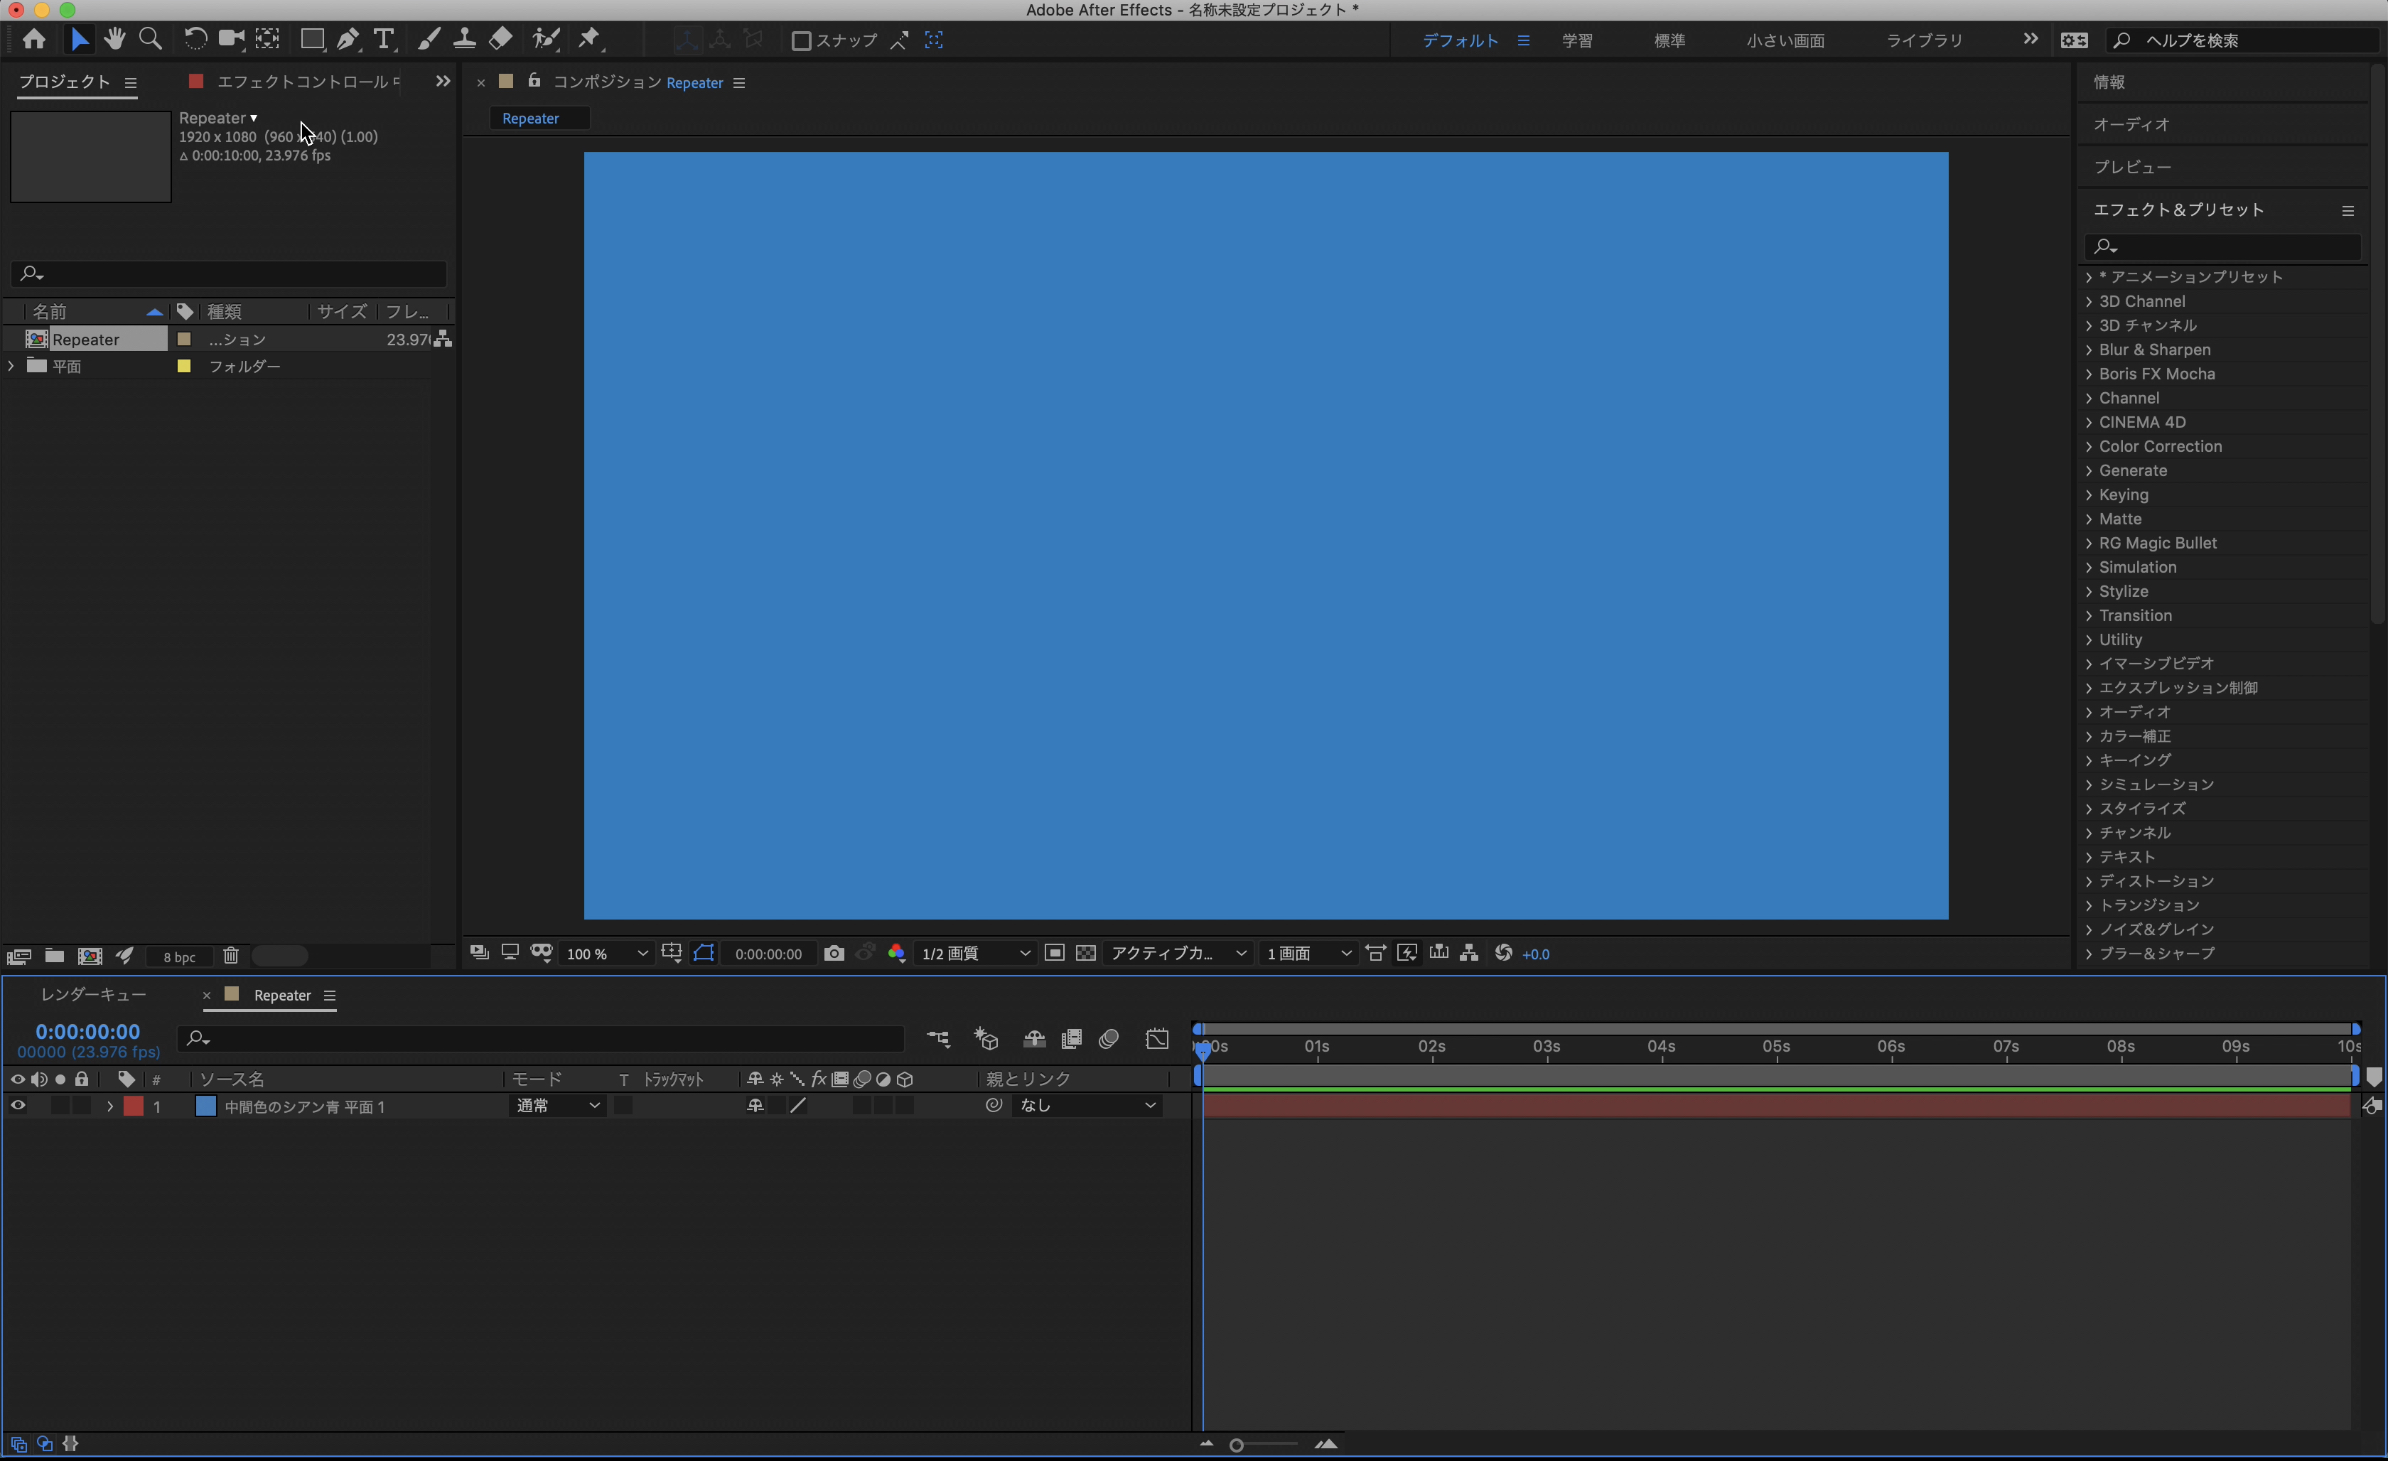
Task: Toggle the transparency grid button
Action: point(1086,954)
